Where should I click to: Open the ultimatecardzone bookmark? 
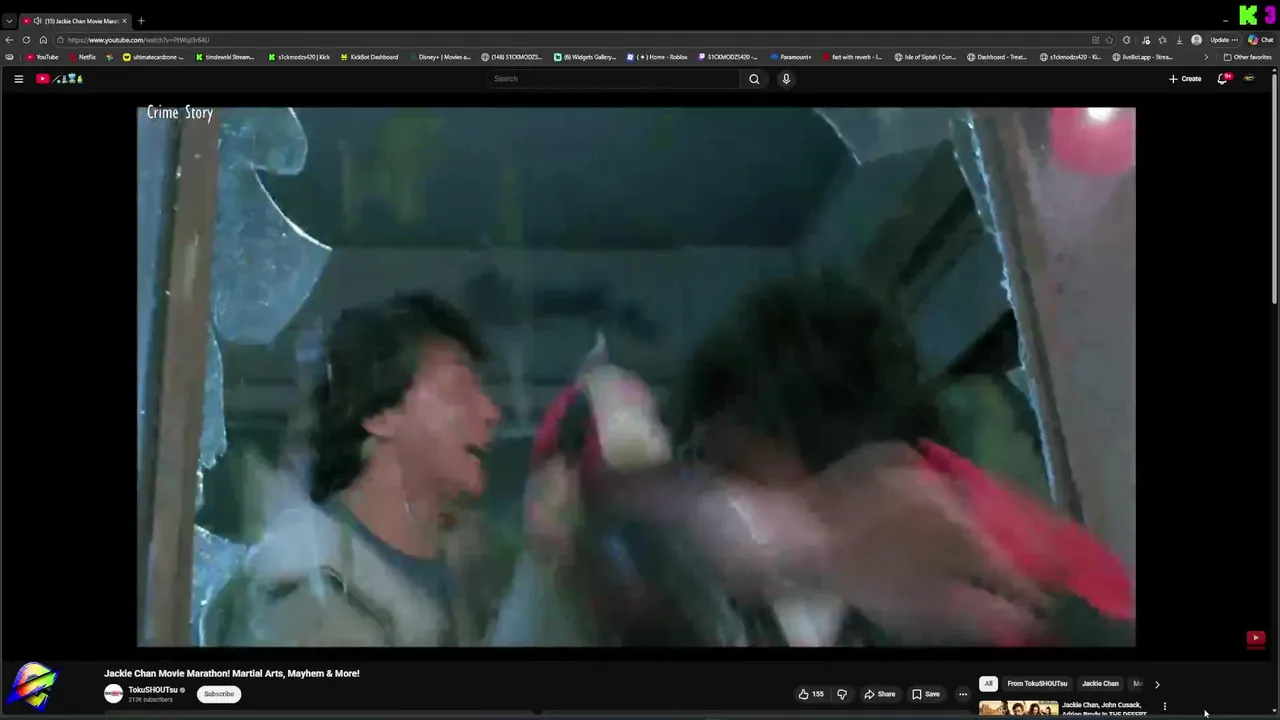[153, 57]
